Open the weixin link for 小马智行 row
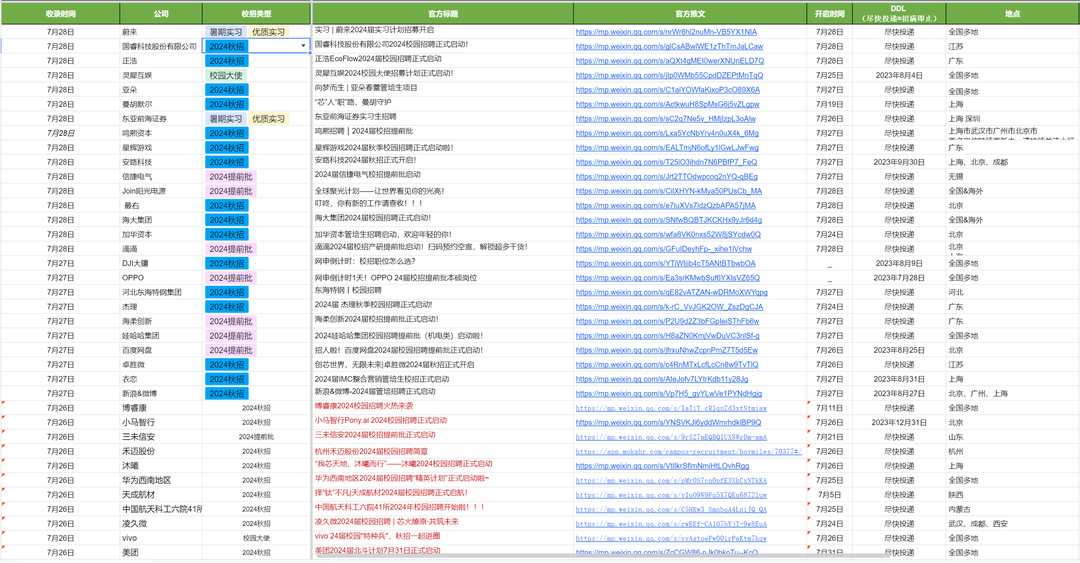The height and width of the screenshot is (563, 1080). tap(668, 422)
